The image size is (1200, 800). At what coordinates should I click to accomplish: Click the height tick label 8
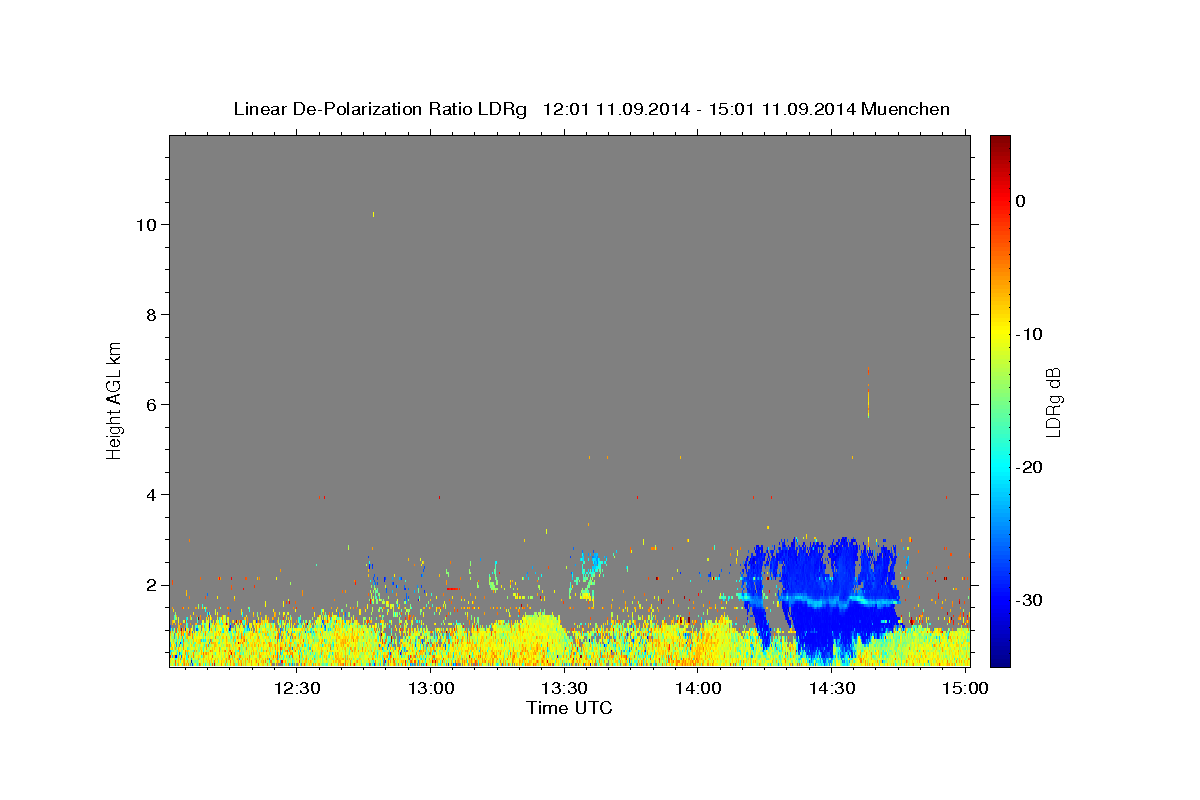[151, 315]
